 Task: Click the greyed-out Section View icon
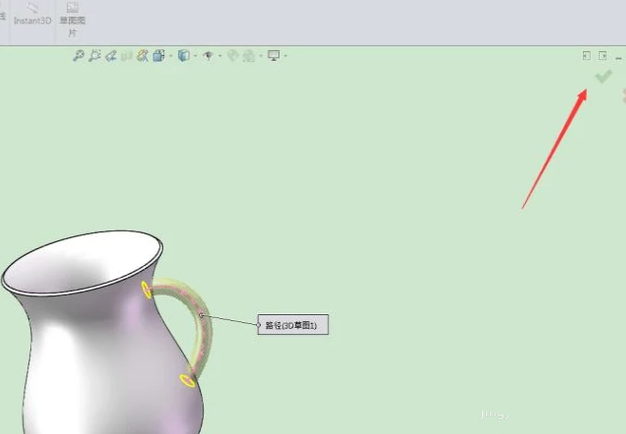pyautogui.click(x=127, y=55)
